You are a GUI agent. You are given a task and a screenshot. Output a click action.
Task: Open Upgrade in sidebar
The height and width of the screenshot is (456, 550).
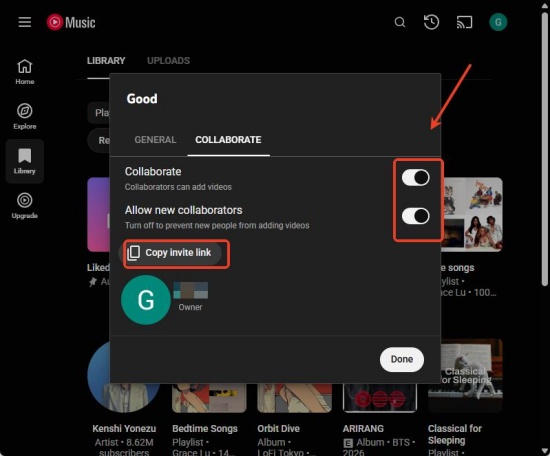coord(25,206)
